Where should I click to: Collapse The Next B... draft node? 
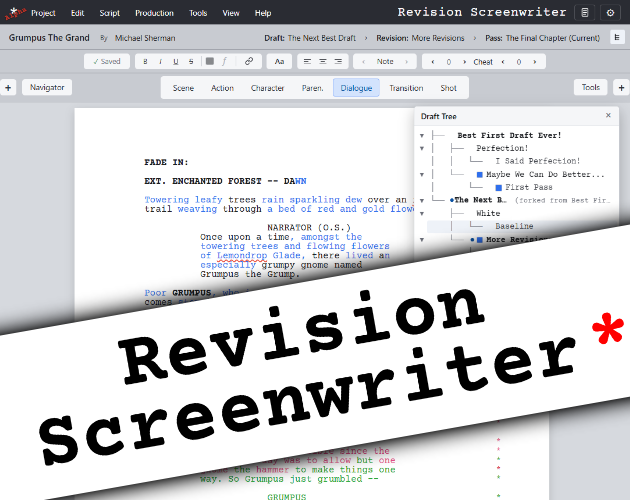[421, 201]
